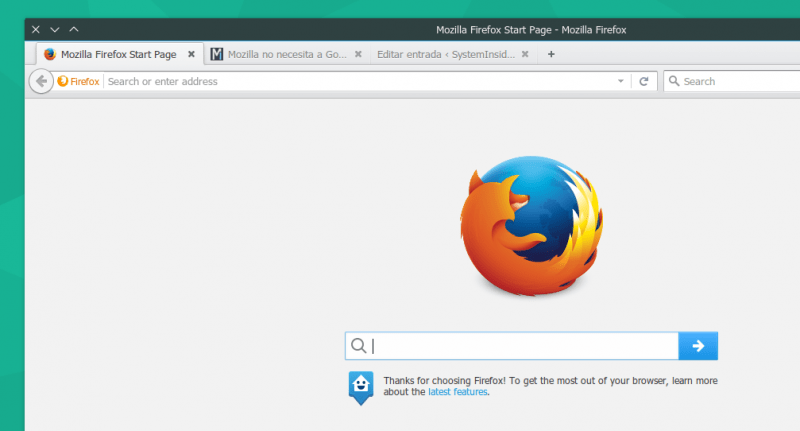Click the magnifier icon in the toolbar search box
Viewport: 800px width, 431px height.
click(674, 81)
